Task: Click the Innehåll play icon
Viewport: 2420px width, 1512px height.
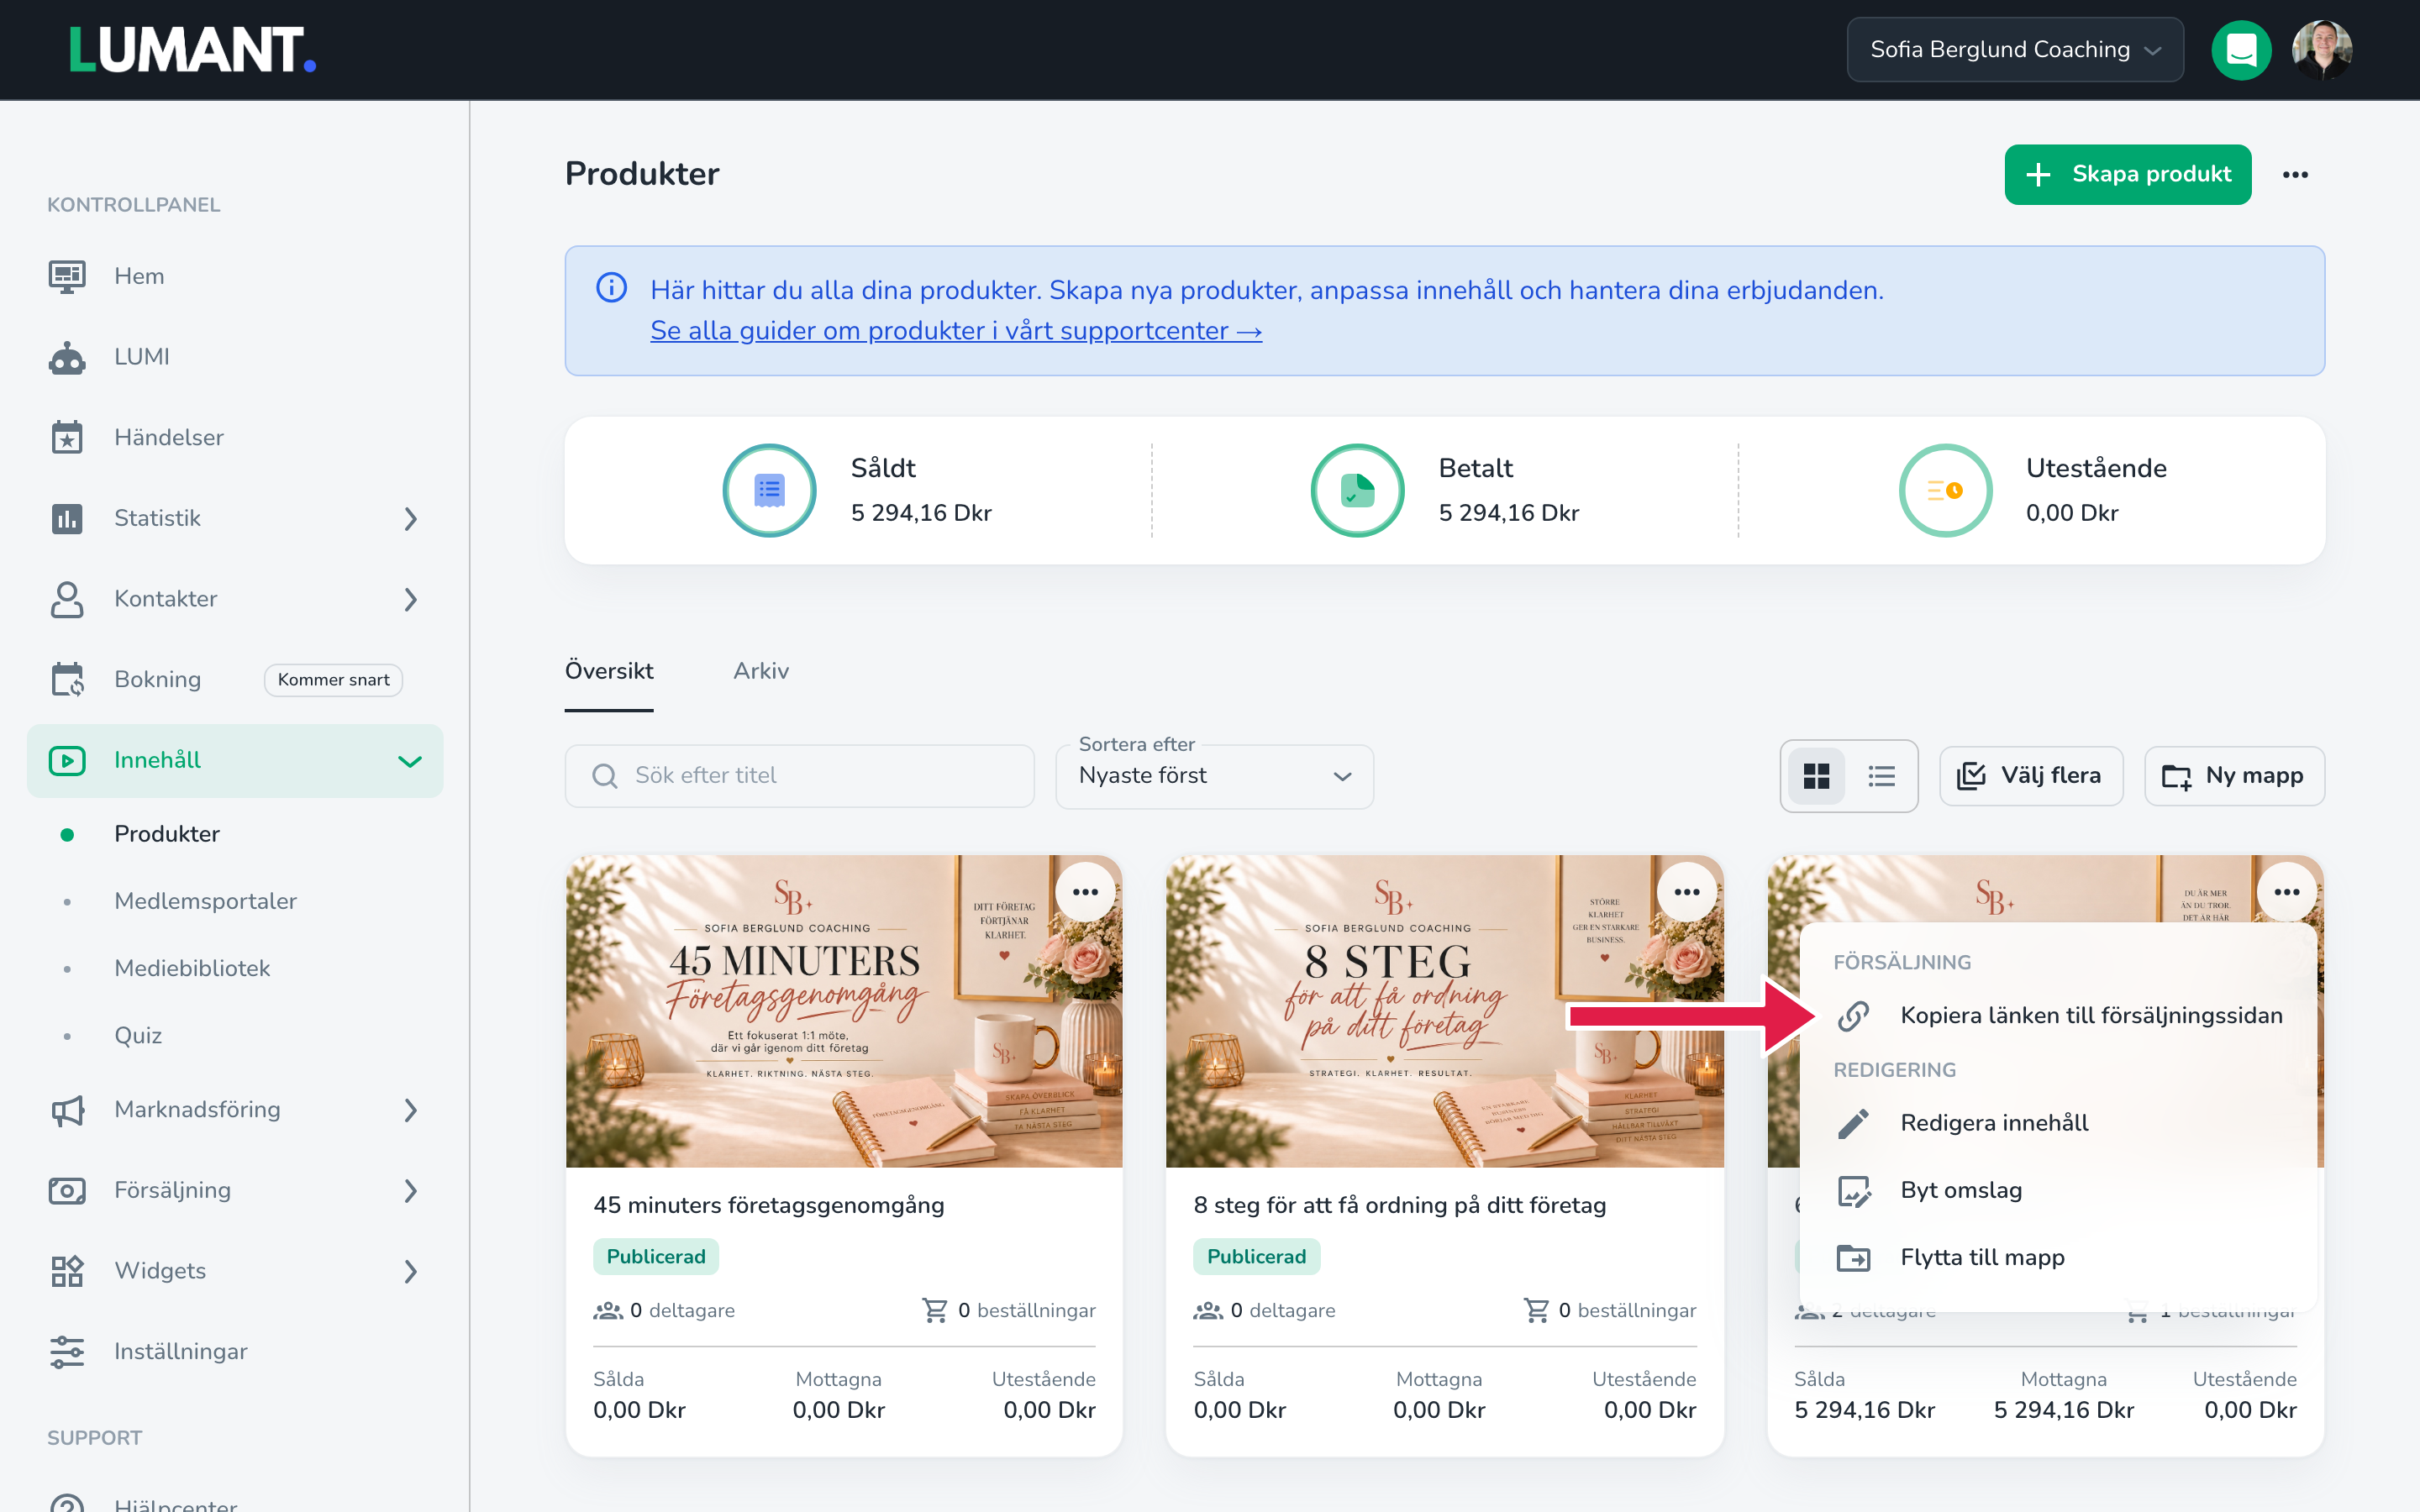Action: 67,760
